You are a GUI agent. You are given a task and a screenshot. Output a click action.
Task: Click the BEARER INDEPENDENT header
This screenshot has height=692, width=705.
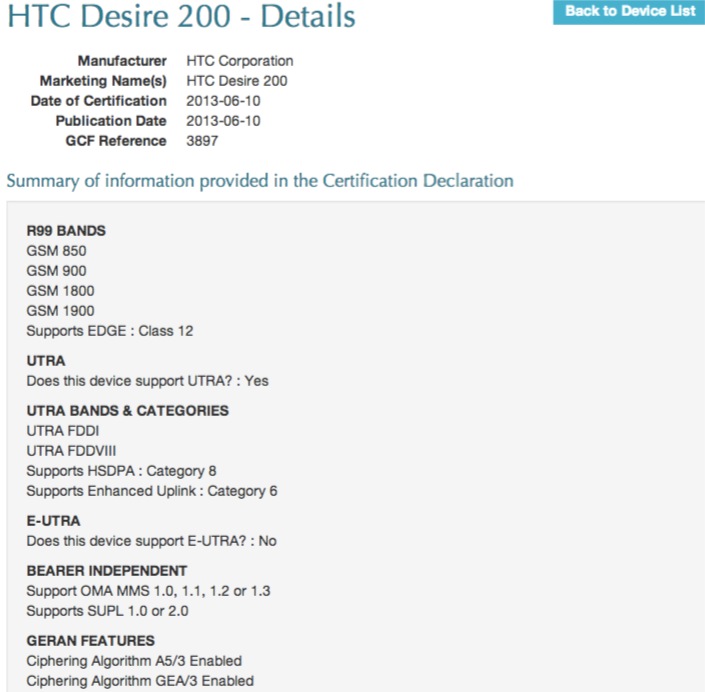click(107, 571)
